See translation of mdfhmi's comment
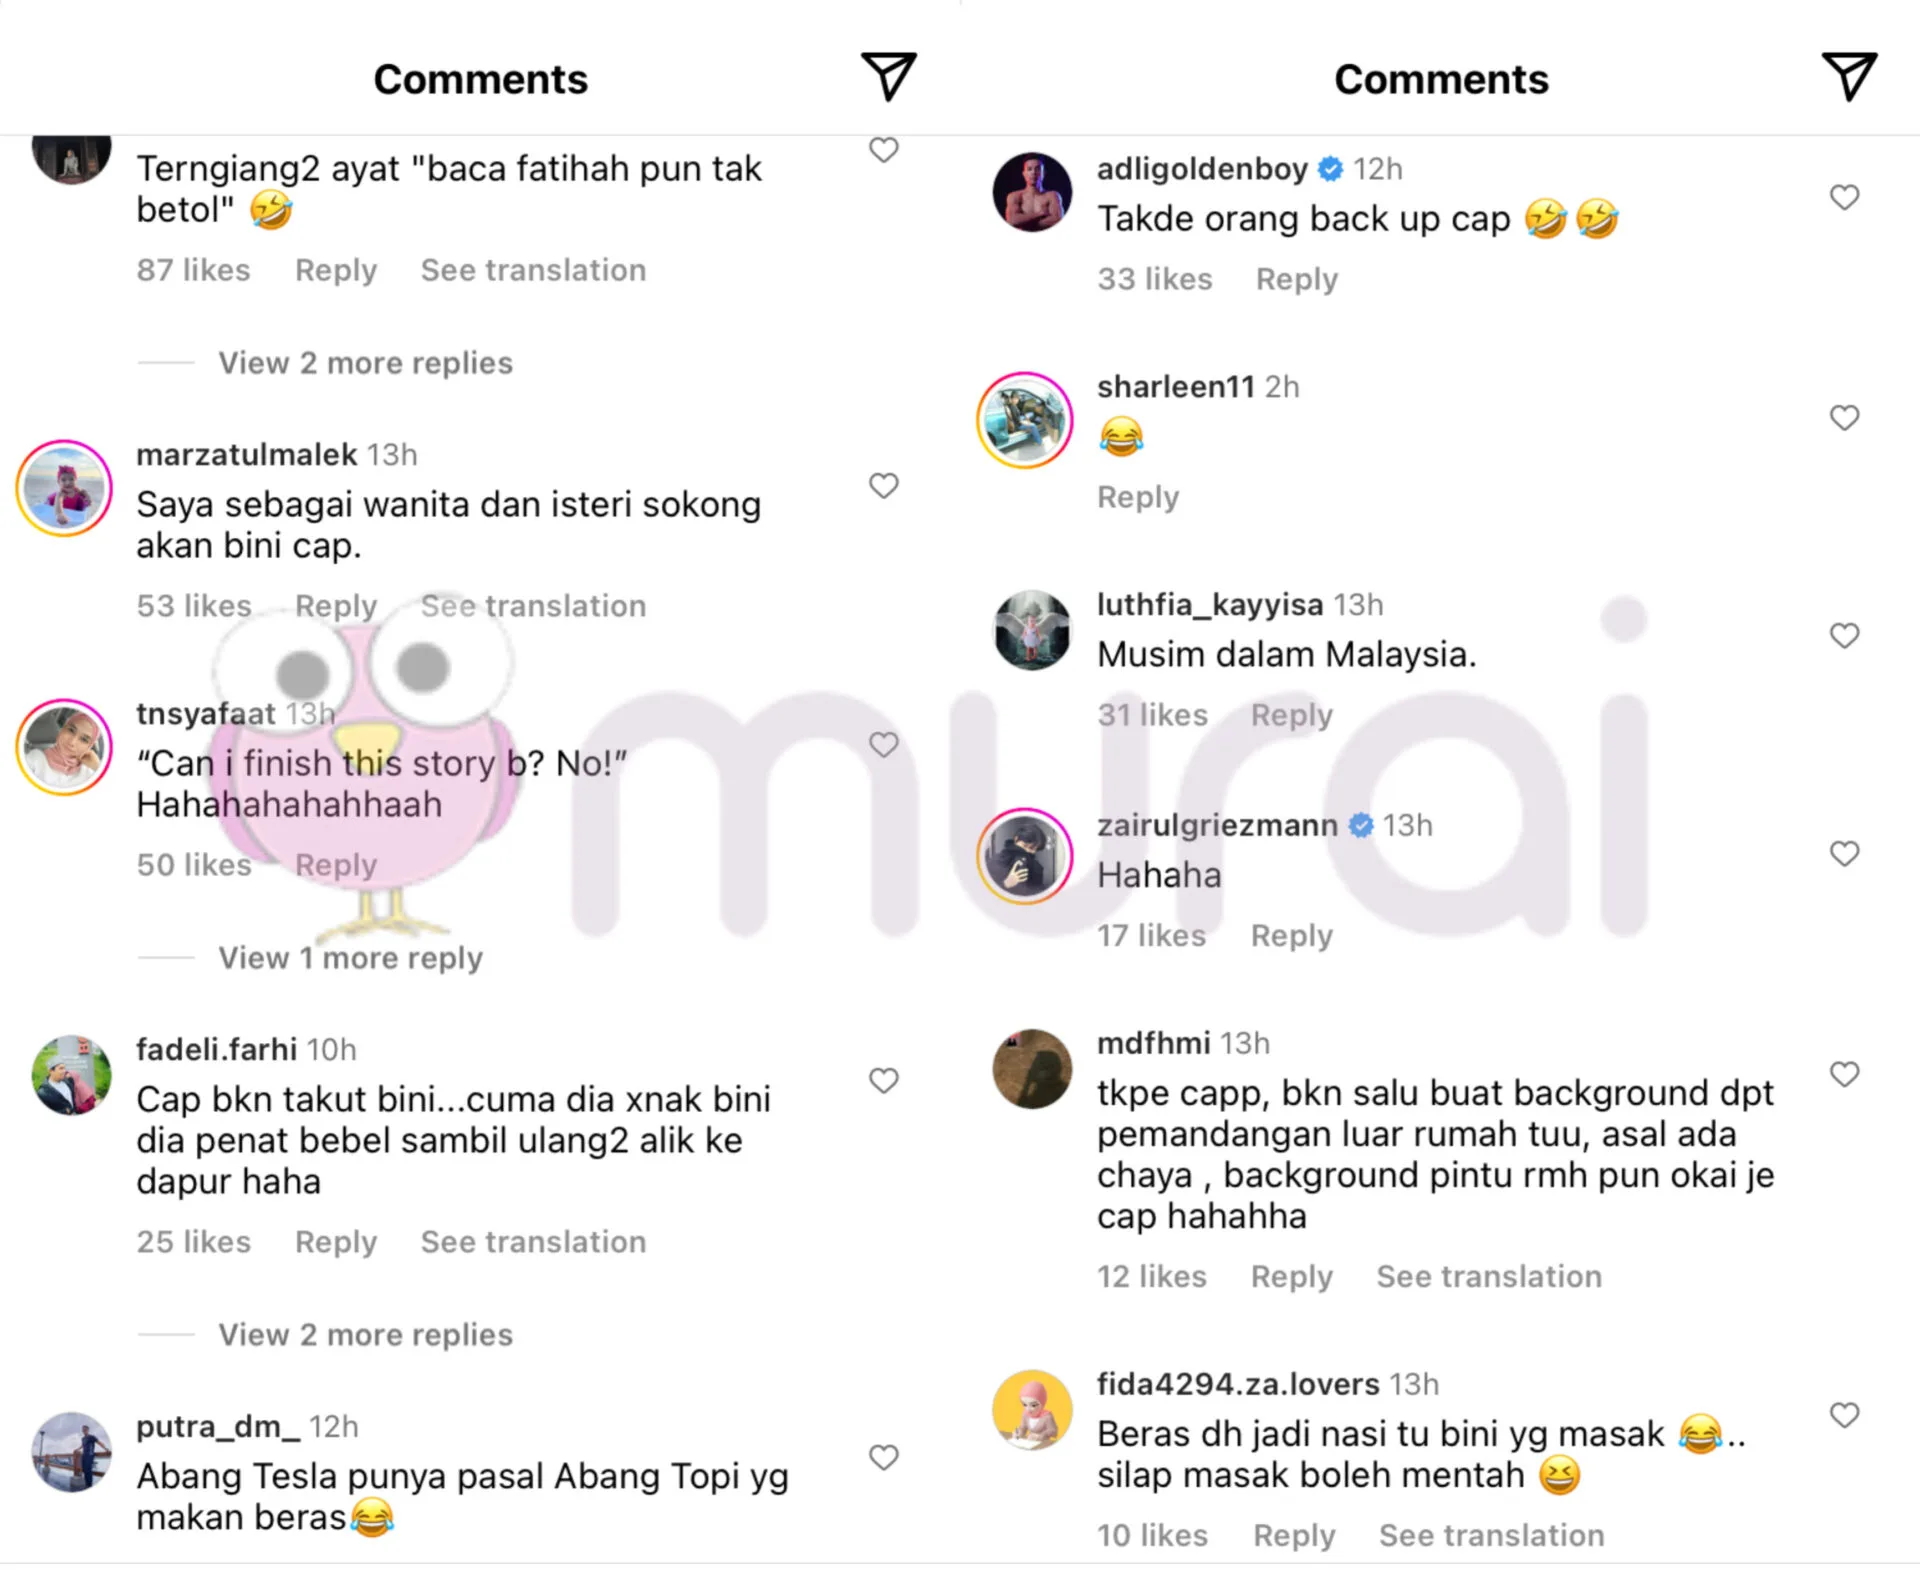 click(x=1489, y=1277)
